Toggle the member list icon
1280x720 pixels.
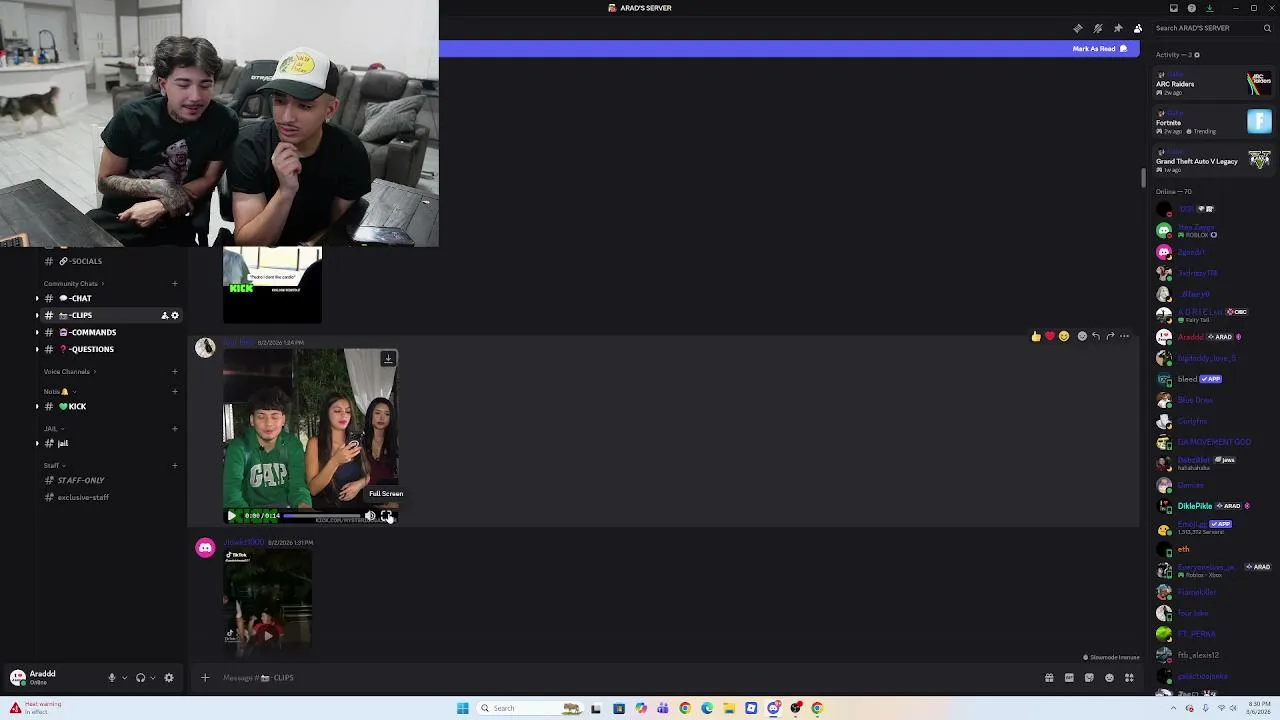(x=1138, y=28)
